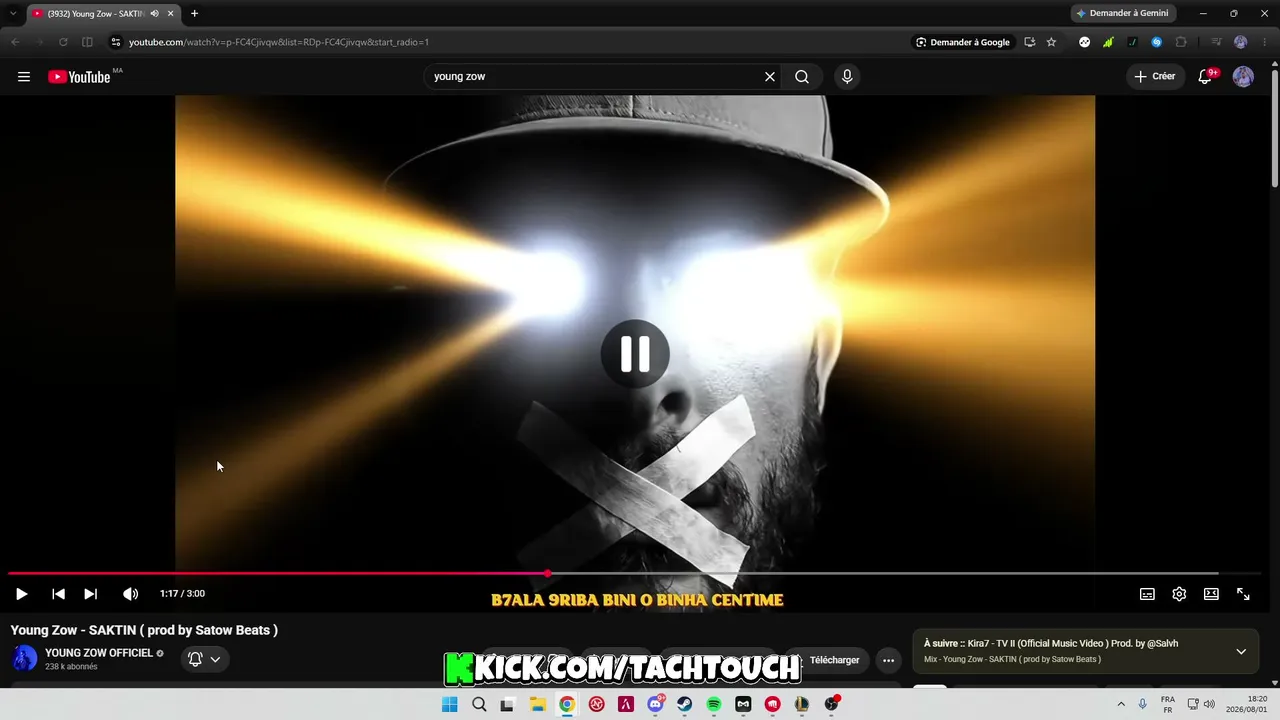Open File Explorer from the taskbar
1280x720 pixels.
pyautogui.click(x=537, y=704)
